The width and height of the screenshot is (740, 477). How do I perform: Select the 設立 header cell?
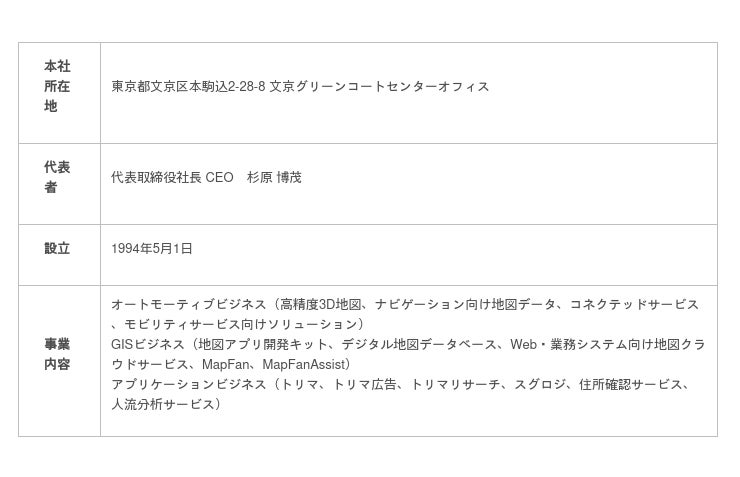tap(57, 249)
